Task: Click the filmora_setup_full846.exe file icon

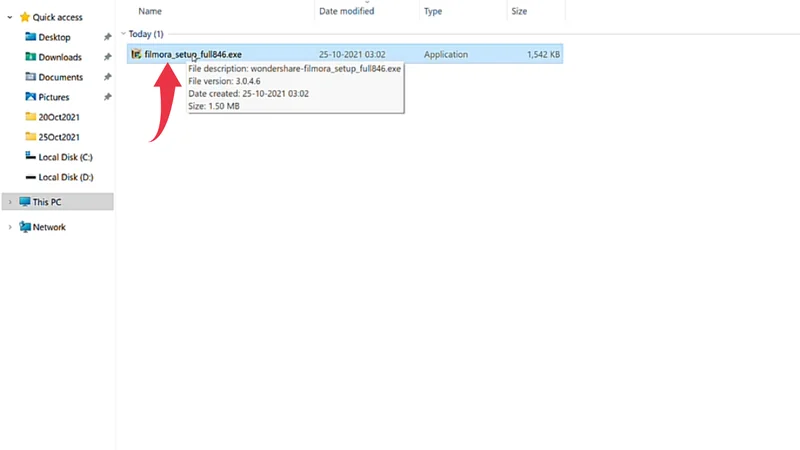Action: pos(136,54)
